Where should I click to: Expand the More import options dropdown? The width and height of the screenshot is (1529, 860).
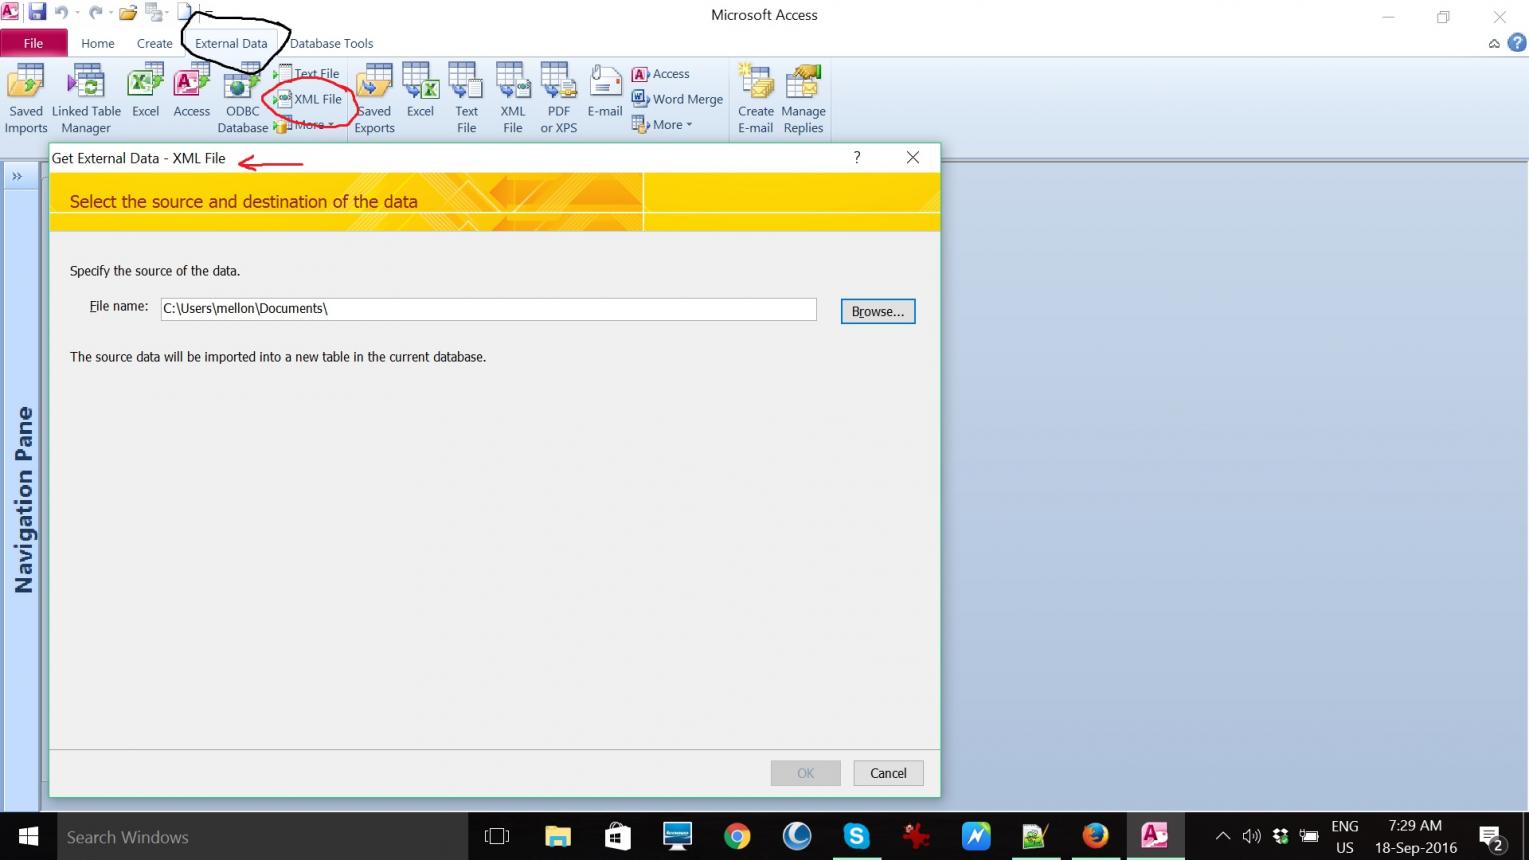pos(305,125)
